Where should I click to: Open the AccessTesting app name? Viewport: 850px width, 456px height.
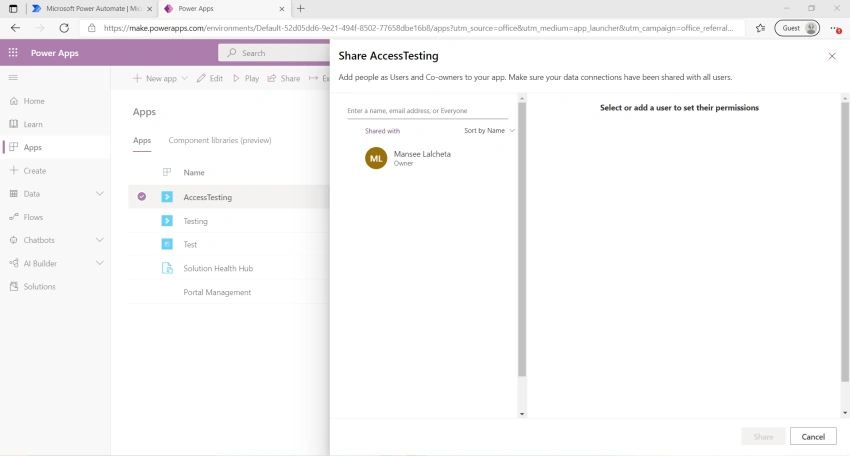click(x=208, y=197)
